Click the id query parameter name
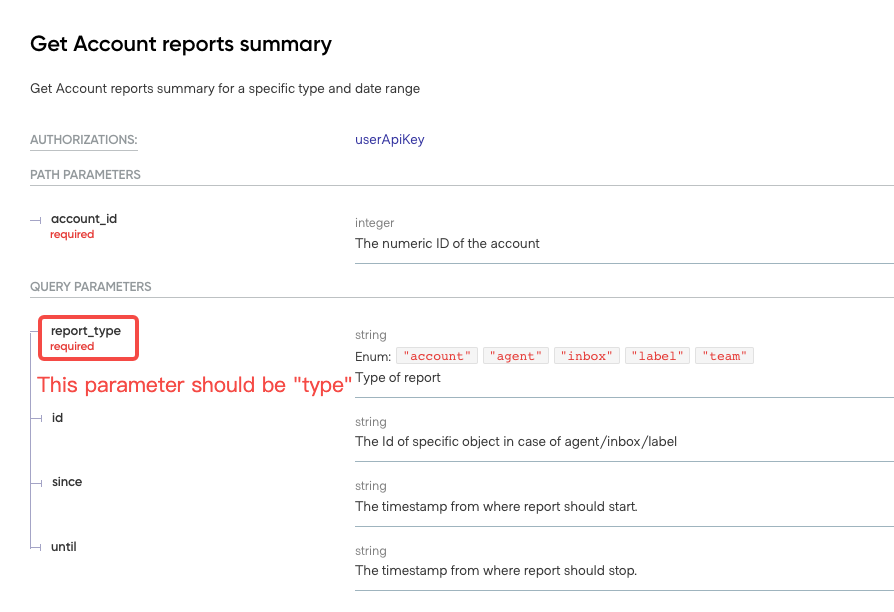Image resolution: width=894 pixels, height=612 pixels. point(57,418)
